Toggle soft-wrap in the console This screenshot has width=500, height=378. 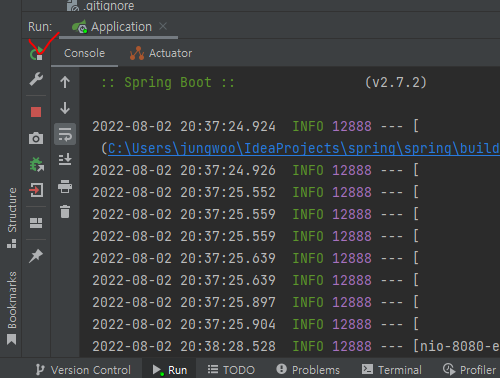pyautogui.click(x=65, y=134)
